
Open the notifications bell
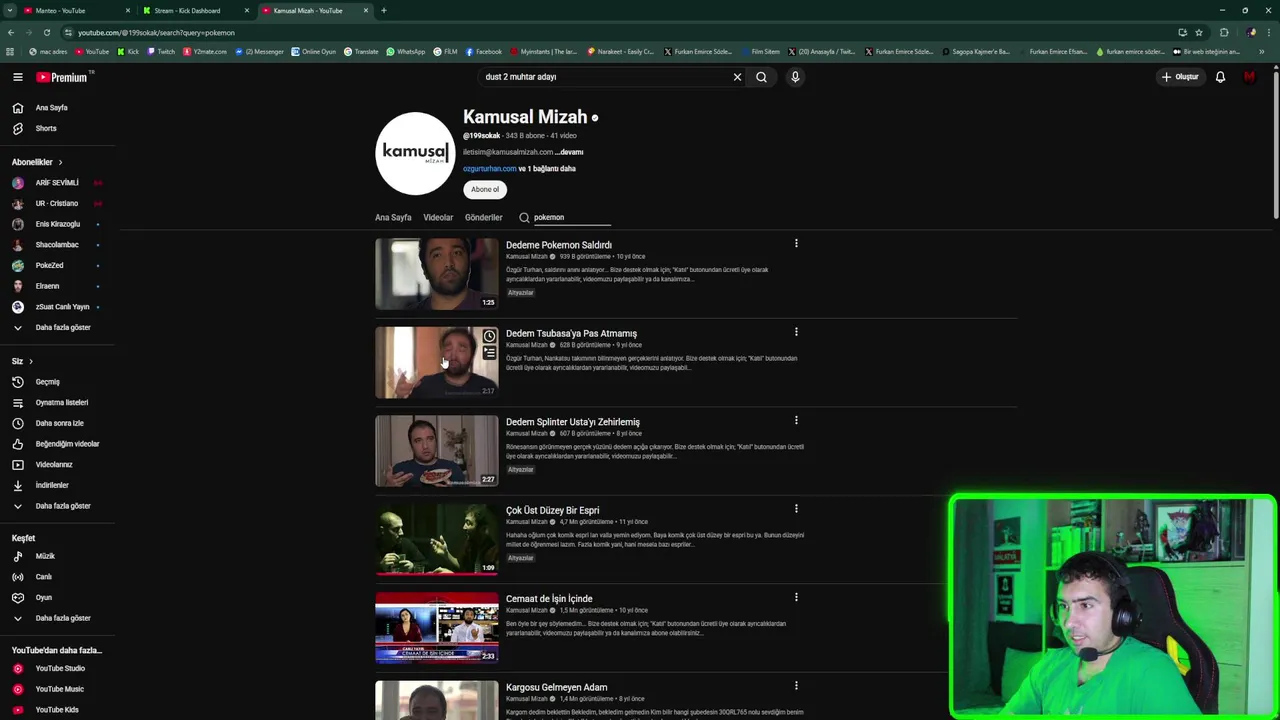tap(1220, 77)
